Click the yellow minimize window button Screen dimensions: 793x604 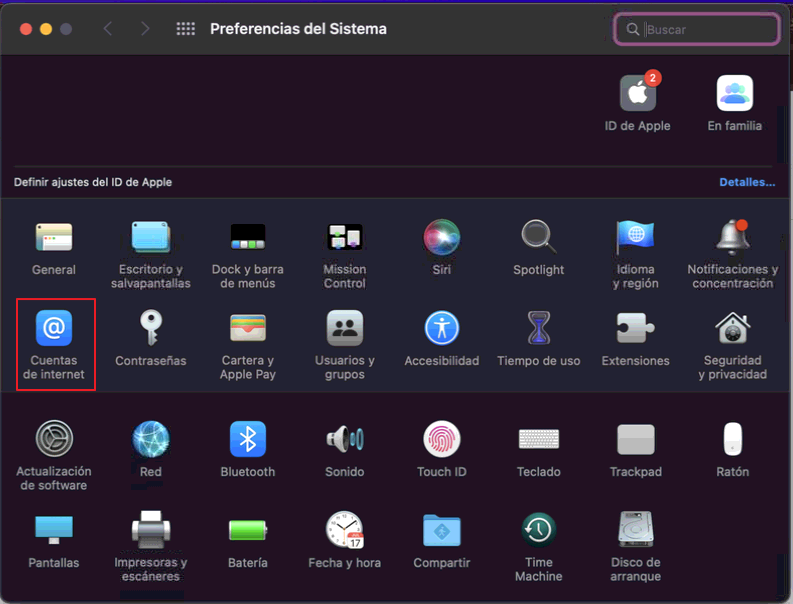click(46, 29)
